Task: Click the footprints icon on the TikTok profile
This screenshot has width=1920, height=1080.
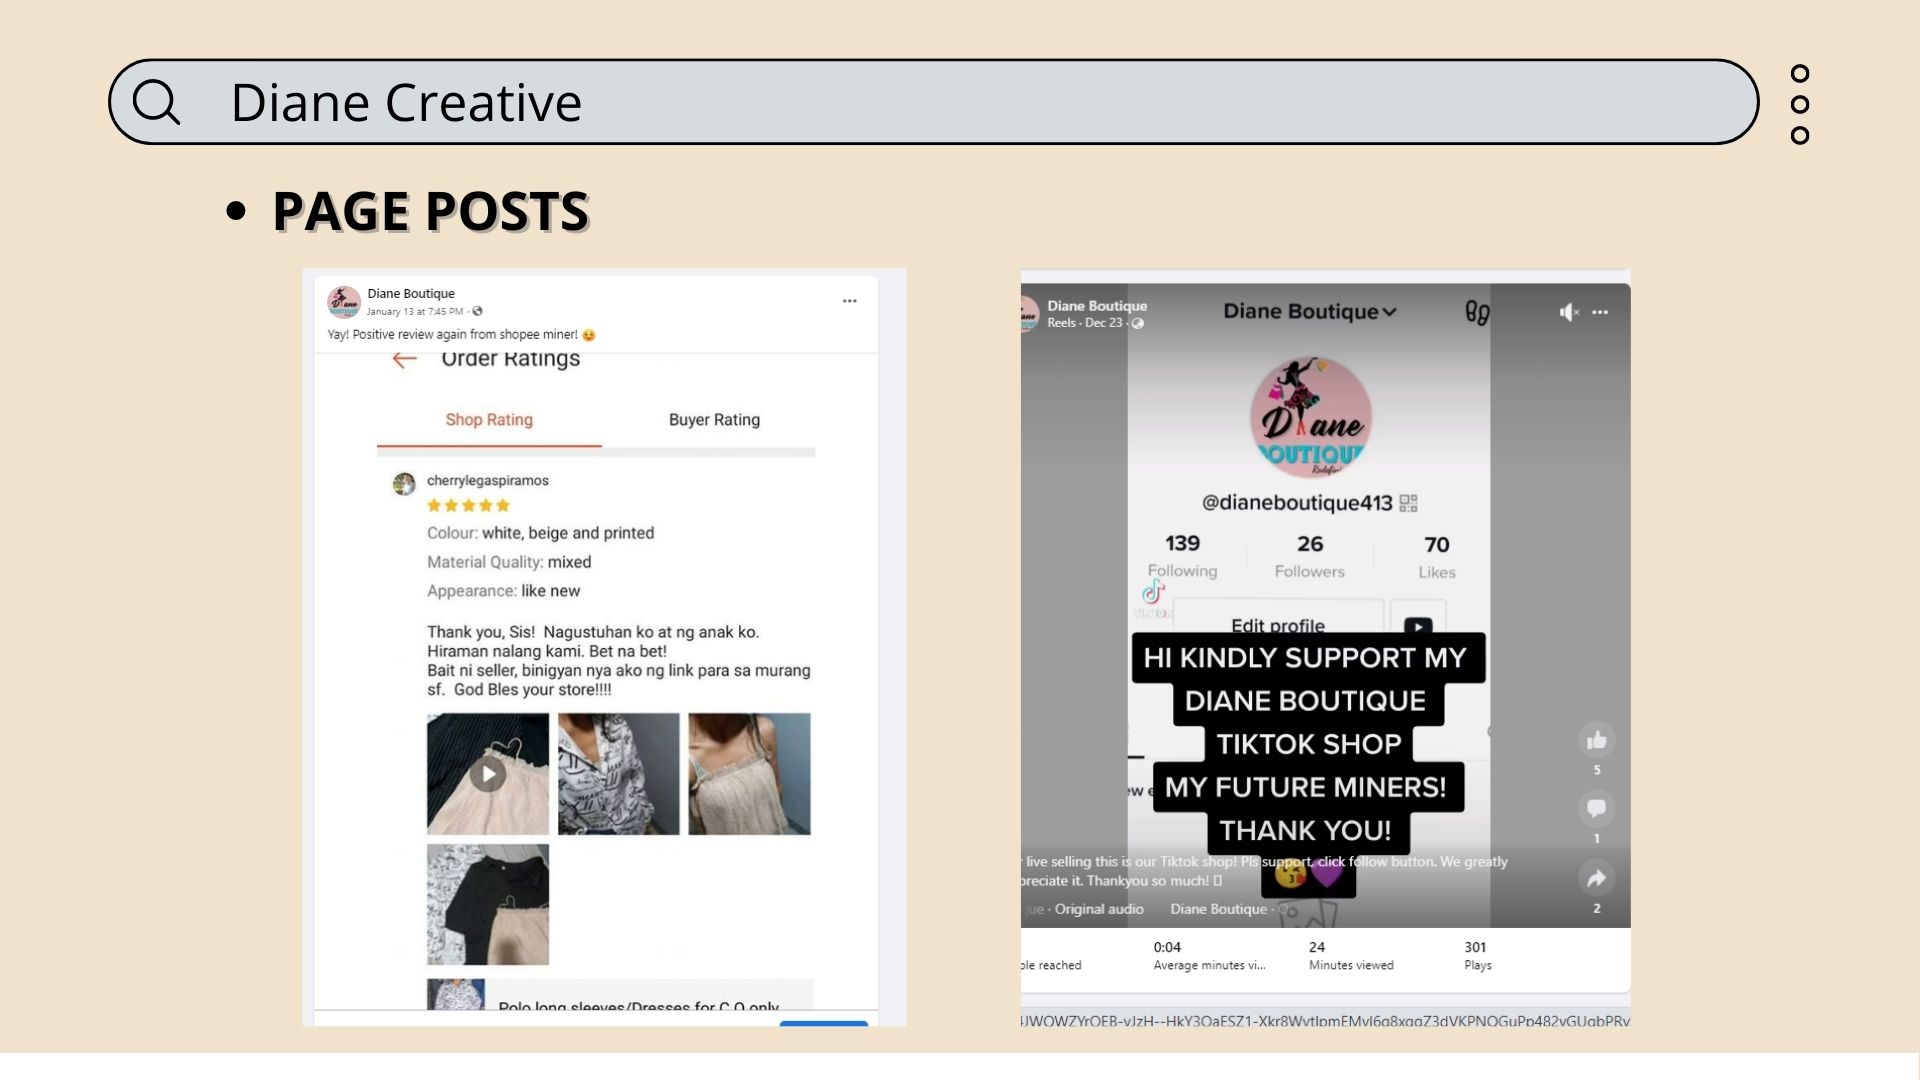Action: coord(1477,313)
